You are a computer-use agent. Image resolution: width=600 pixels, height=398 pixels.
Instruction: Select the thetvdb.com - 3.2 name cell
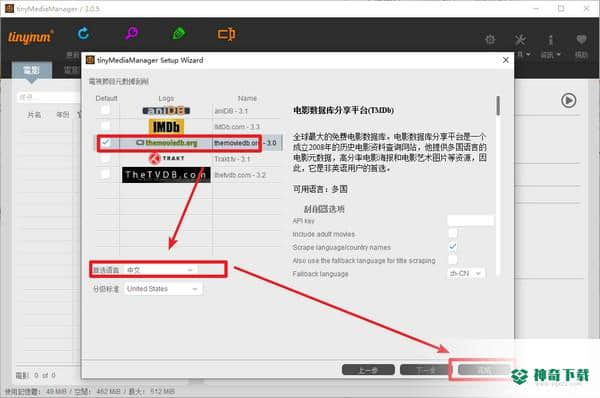(x=247, y=175)
